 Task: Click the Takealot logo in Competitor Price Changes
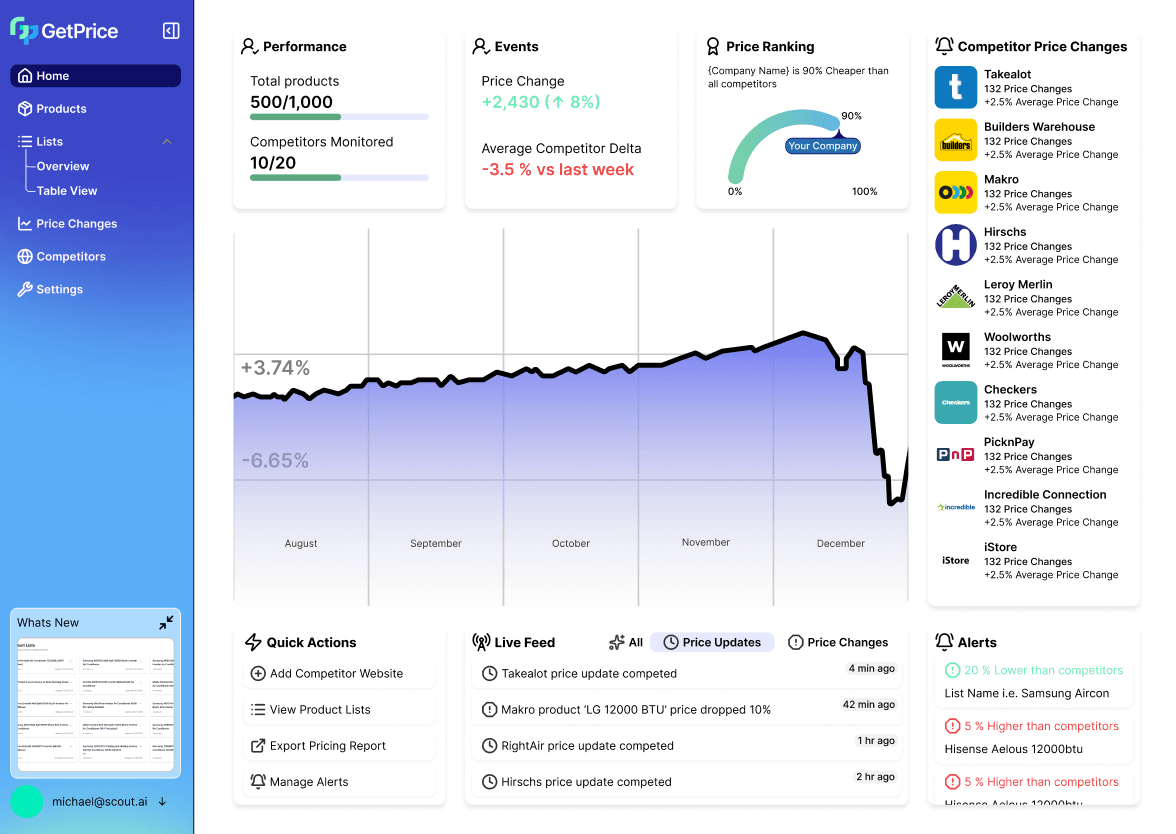point(955,87)
